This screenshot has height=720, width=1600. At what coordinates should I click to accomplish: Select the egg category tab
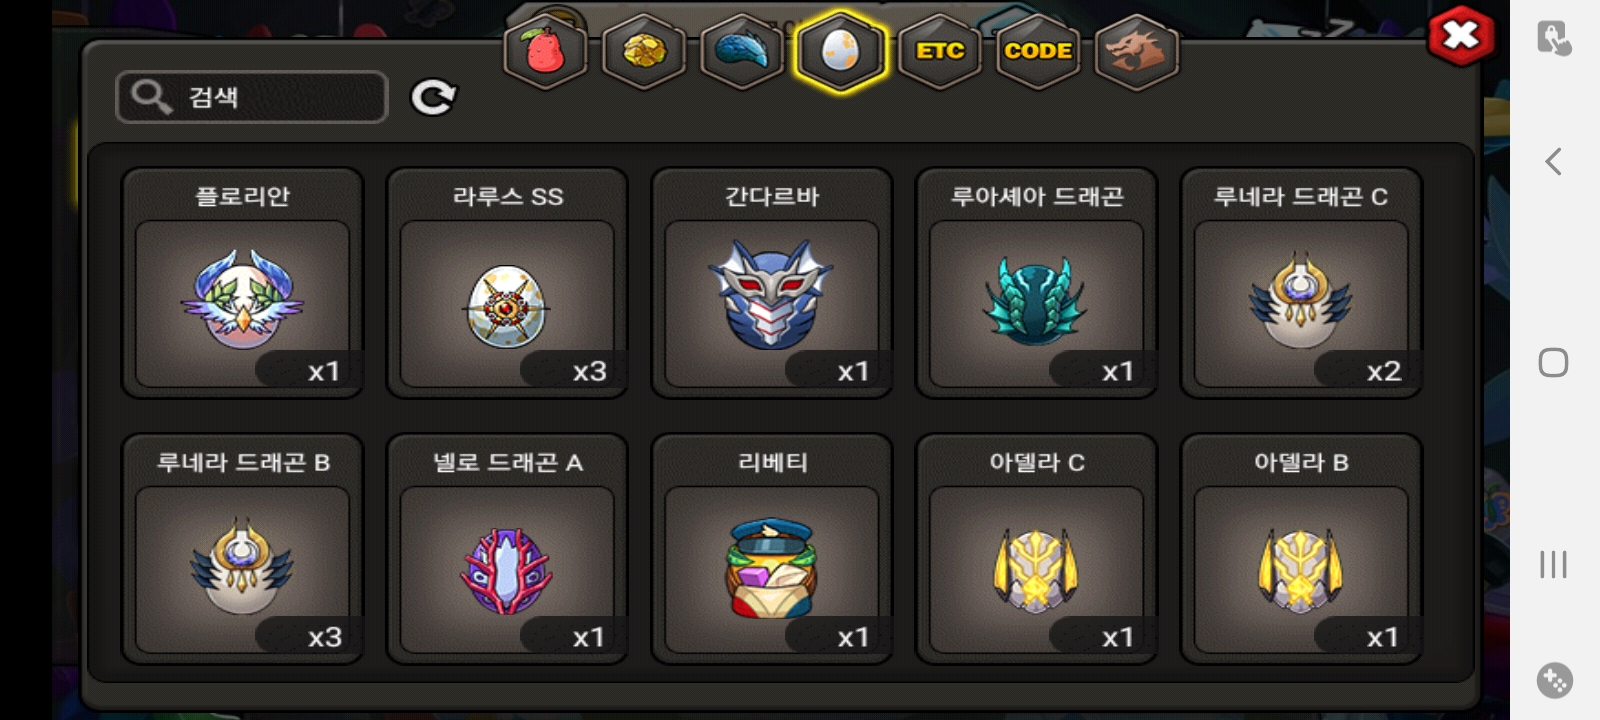click(840, 51)
